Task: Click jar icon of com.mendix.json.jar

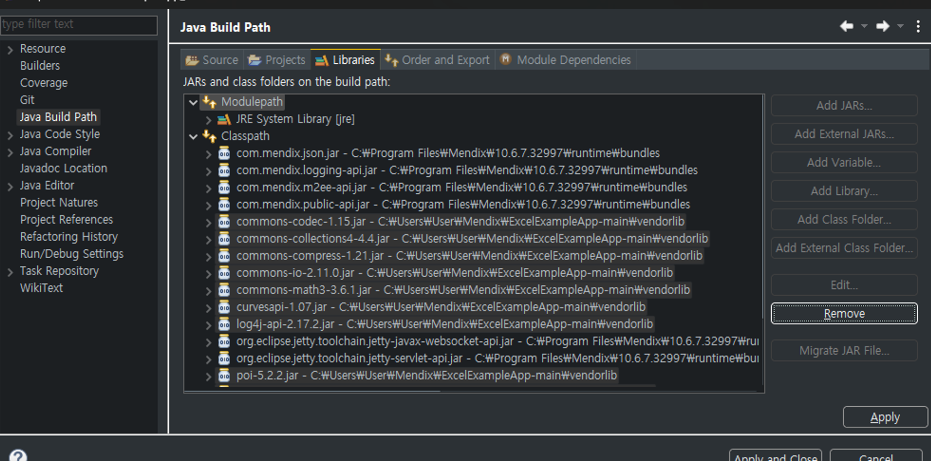Action: point(224,153)
